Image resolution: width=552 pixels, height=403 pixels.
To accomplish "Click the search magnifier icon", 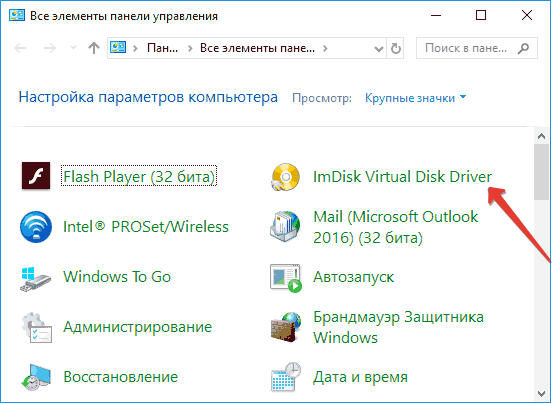I will (x=523, y=48).
